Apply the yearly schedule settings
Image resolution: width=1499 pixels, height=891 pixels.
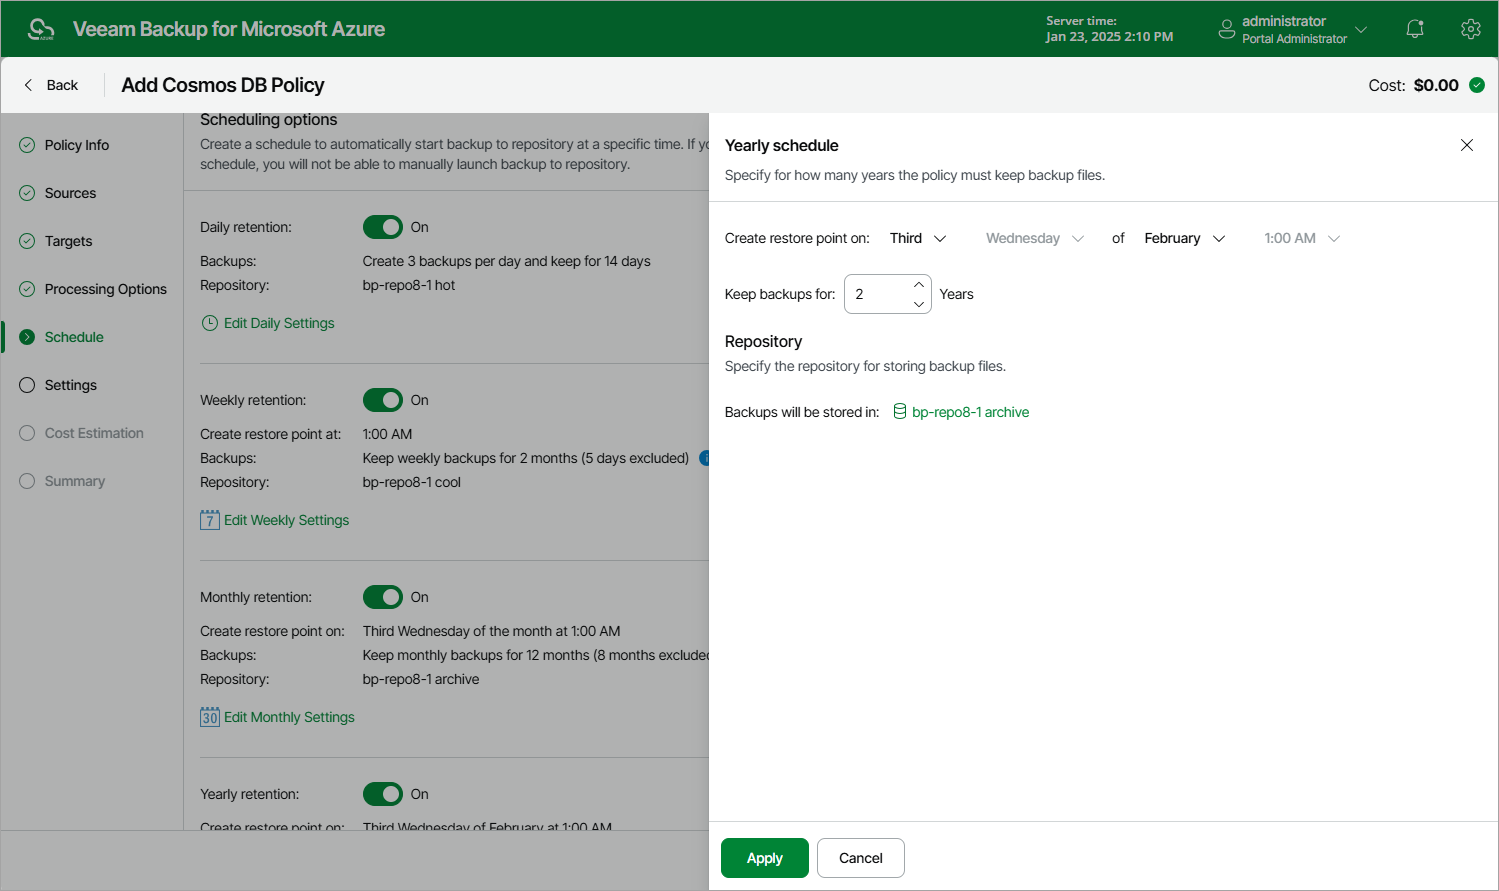coord(765,858)
